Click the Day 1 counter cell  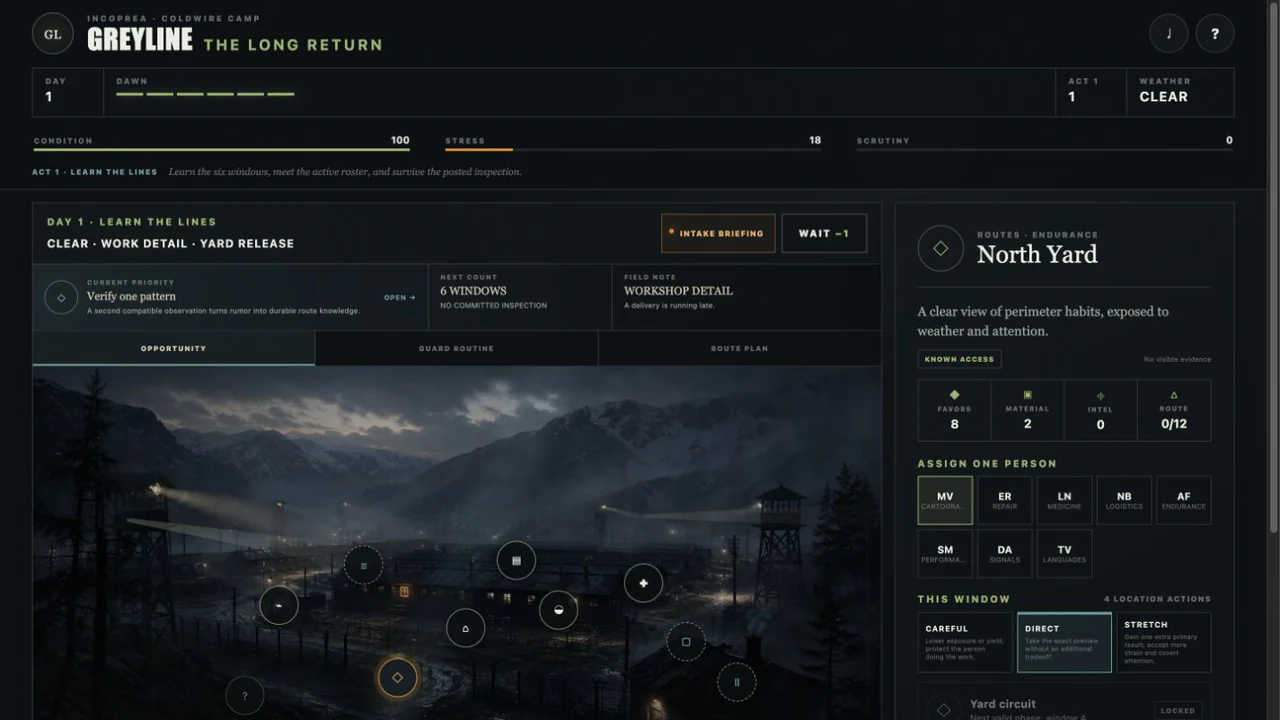click(x=68, y=92)
